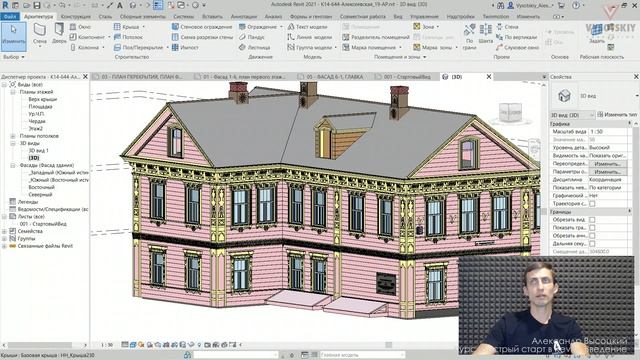Switch to the Управление ribbon tab
Screen dimensions: 640x360
pos(424,16)
